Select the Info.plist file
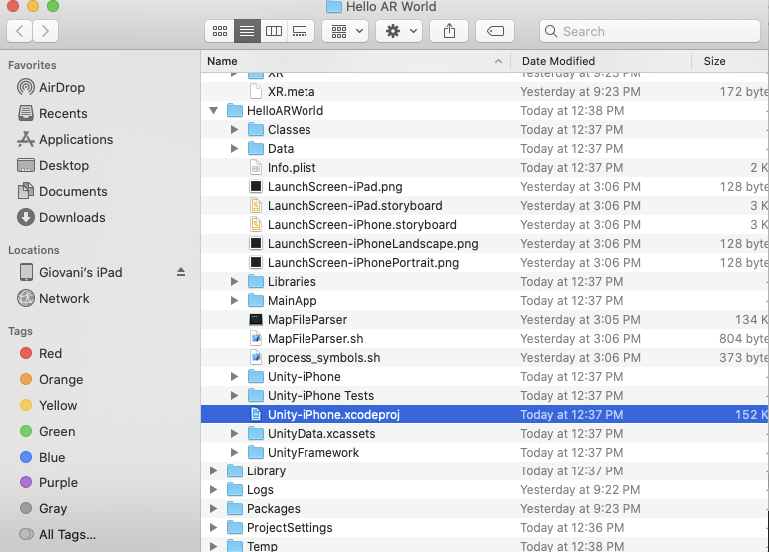This screenshot has width=769, height=552. pos(291,168)
